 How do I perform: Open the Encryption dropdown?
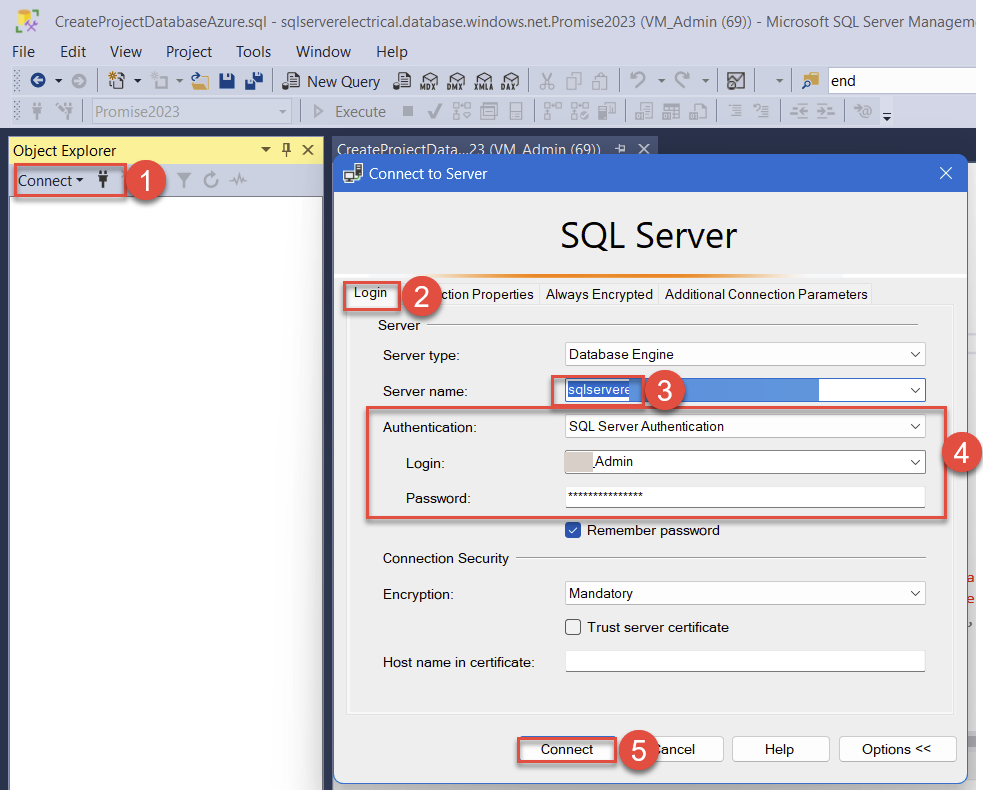(915, 593)
